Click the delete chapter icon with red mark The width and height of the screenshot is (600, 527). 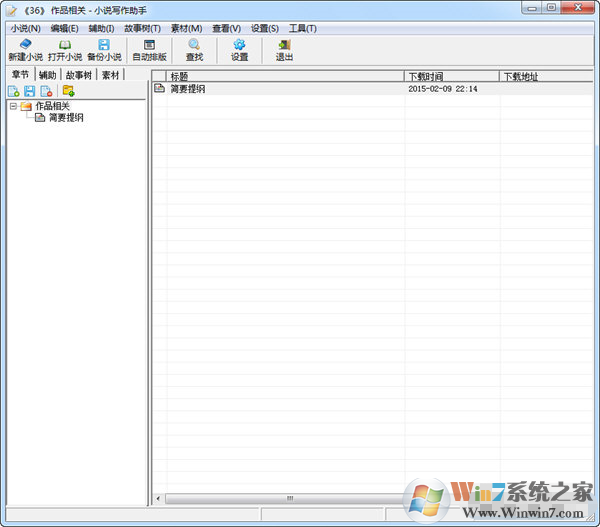click(x=46, y=91)
